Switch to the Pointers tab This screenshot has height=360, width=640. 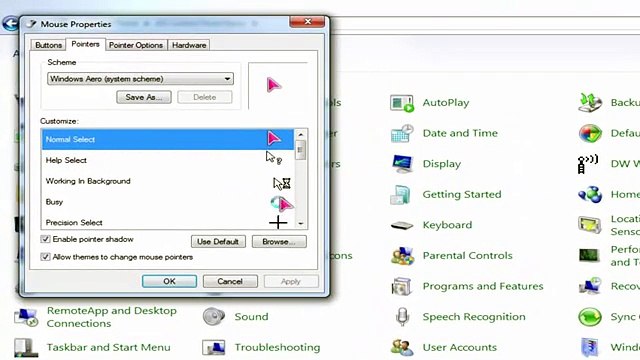[85, 44]
